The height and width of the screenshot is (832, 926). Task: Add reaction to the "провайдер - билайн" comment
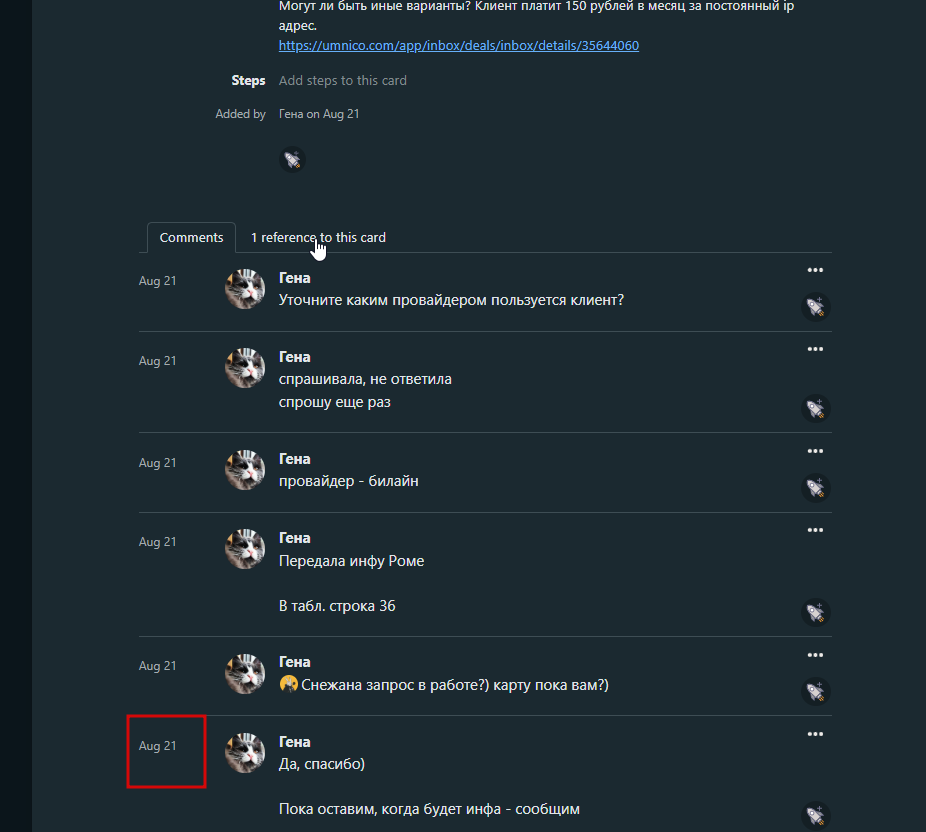coord(816,488)
